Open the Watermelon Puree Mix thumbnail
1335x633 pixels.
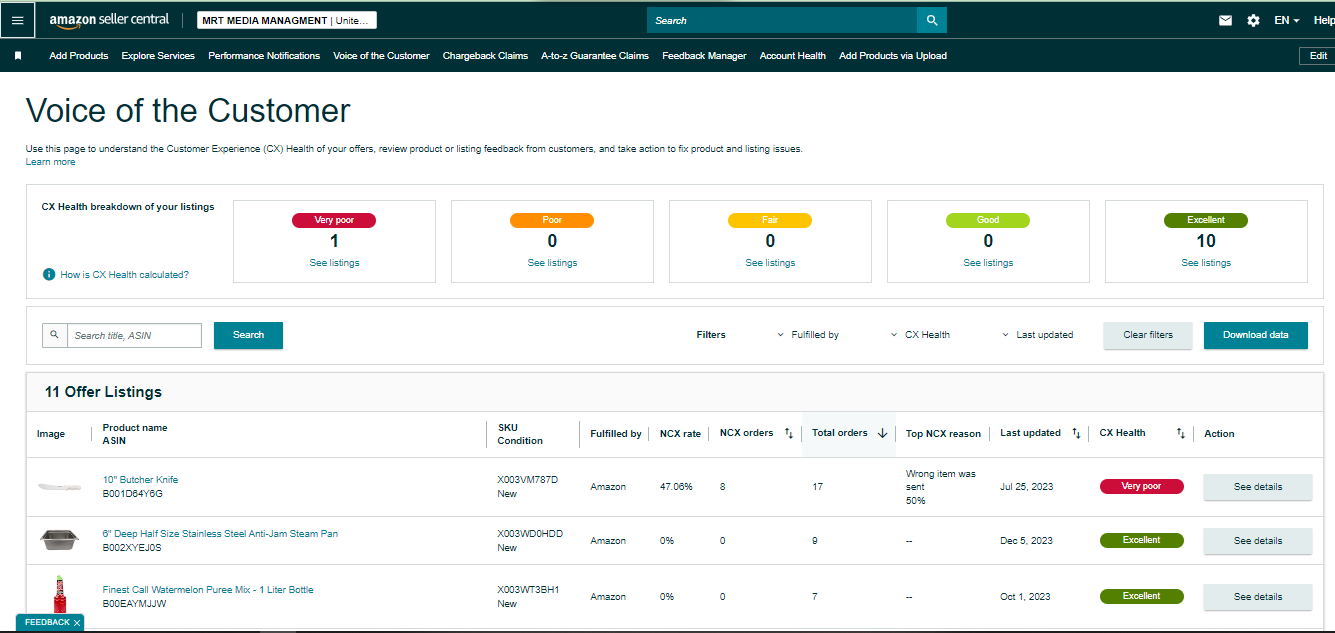click(x=59, y=595)
